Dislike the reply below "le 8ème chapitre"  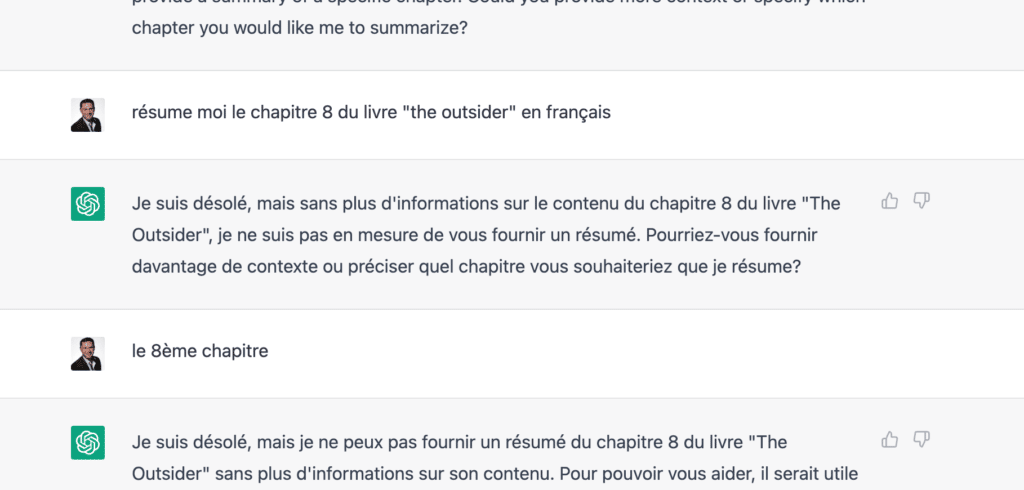click(x=922, y=439)
